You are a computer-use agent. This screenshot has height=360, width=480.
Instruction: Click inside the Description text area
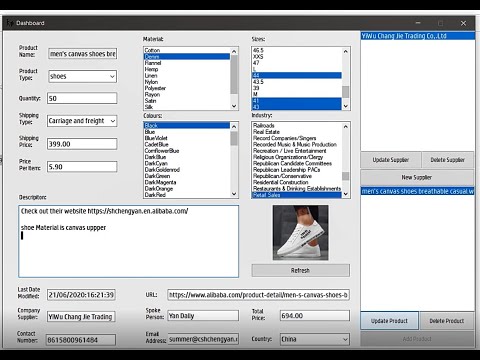(x=129, y=241)
